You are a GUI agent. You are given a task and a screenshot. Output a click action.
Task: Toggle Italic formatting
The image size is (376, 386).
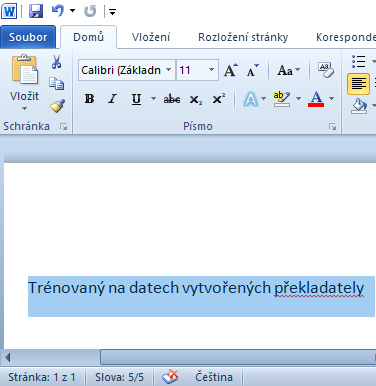pos(113,99)
